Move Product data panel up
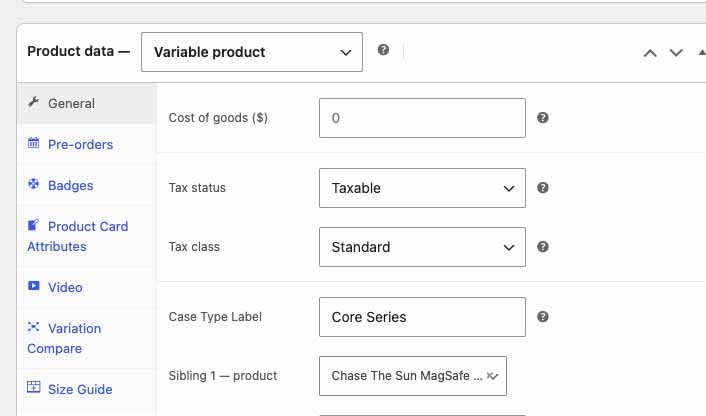Screen dimensions: 706x416 650,54
